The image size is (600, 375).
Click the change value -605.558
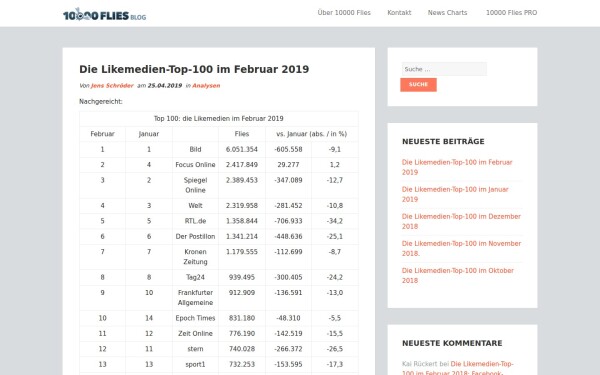pos(288,150)
